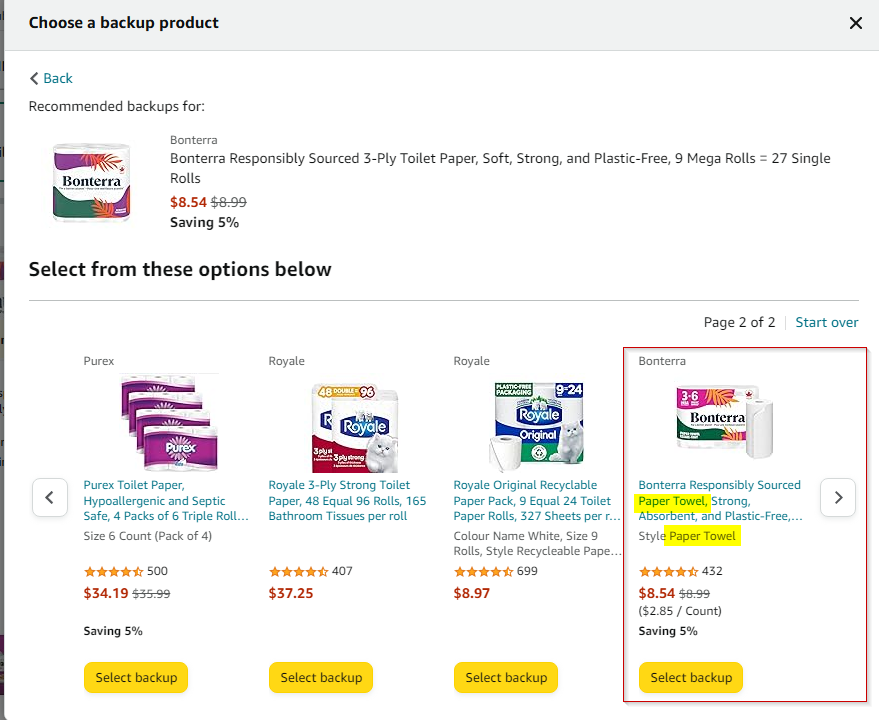The width and height of the screenshot is (879, 720).
Task: Click the next carousel arrow
Action: [x=838, y=497]
